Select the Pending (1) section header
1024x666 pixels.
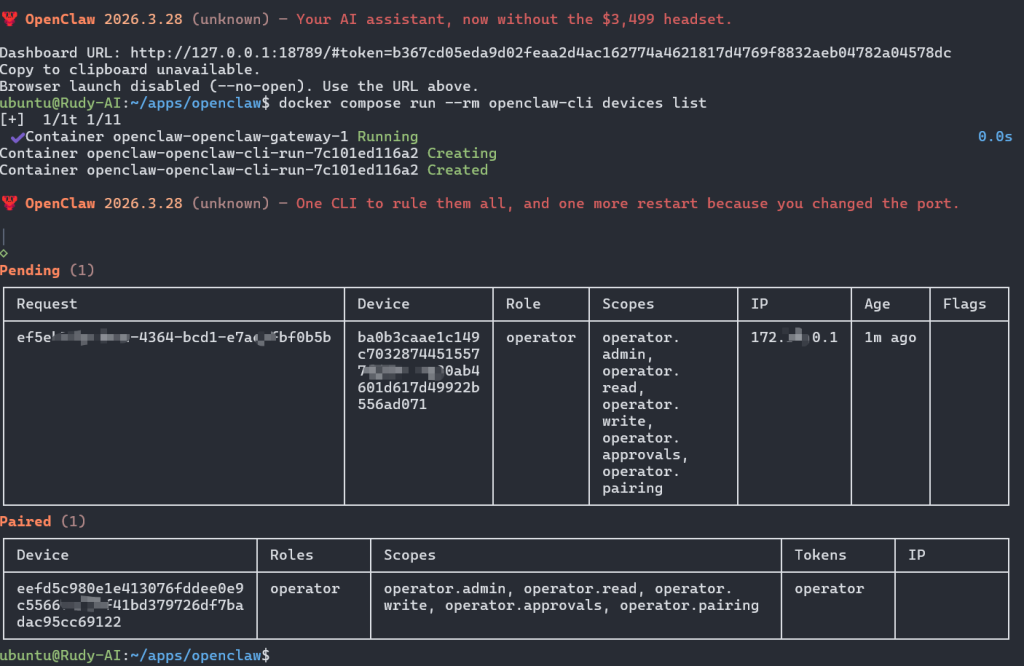(x=47, y=269)
